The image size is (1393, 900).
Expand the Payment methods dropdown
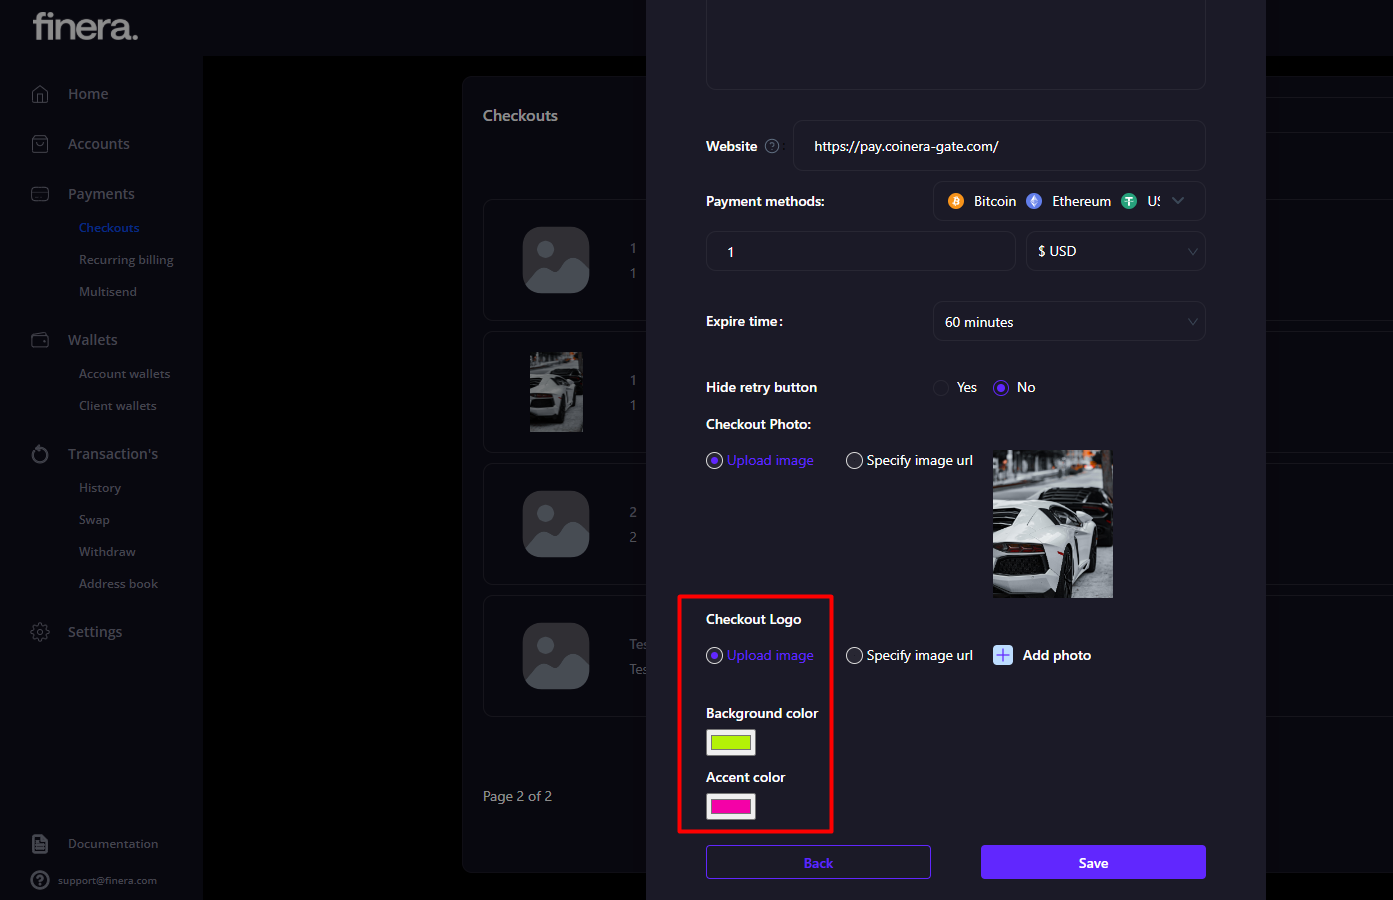coord(1178,201)
